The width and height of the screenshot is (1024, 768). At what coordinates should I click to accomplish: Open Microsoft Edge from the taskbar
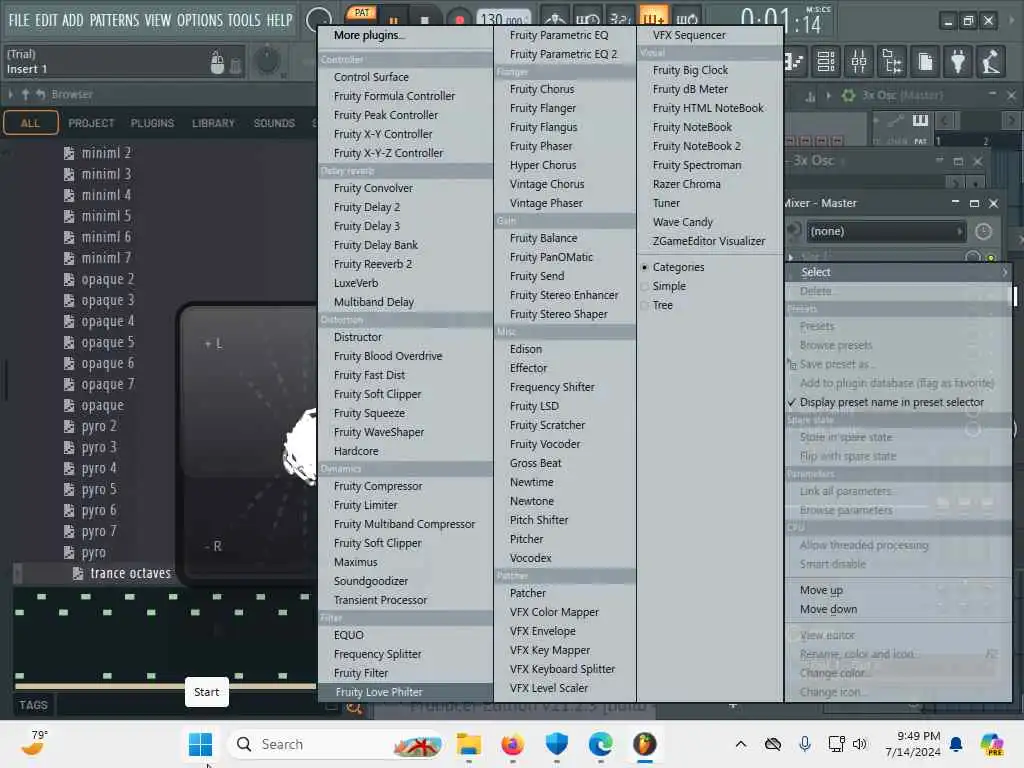[600, 744]
